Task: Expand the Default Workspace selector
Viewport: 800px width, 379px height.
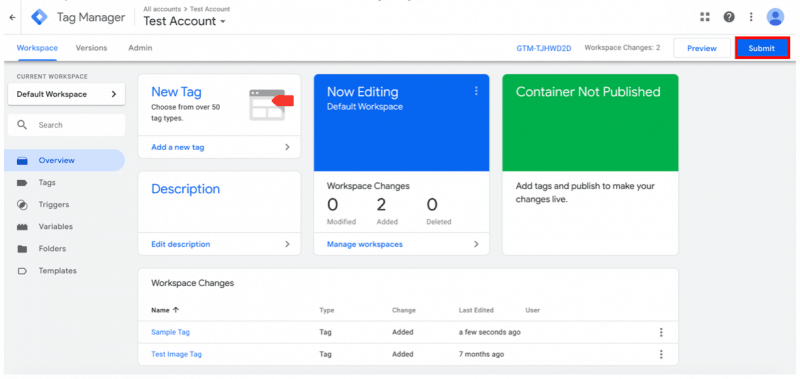Action: (x=66, y=94)
